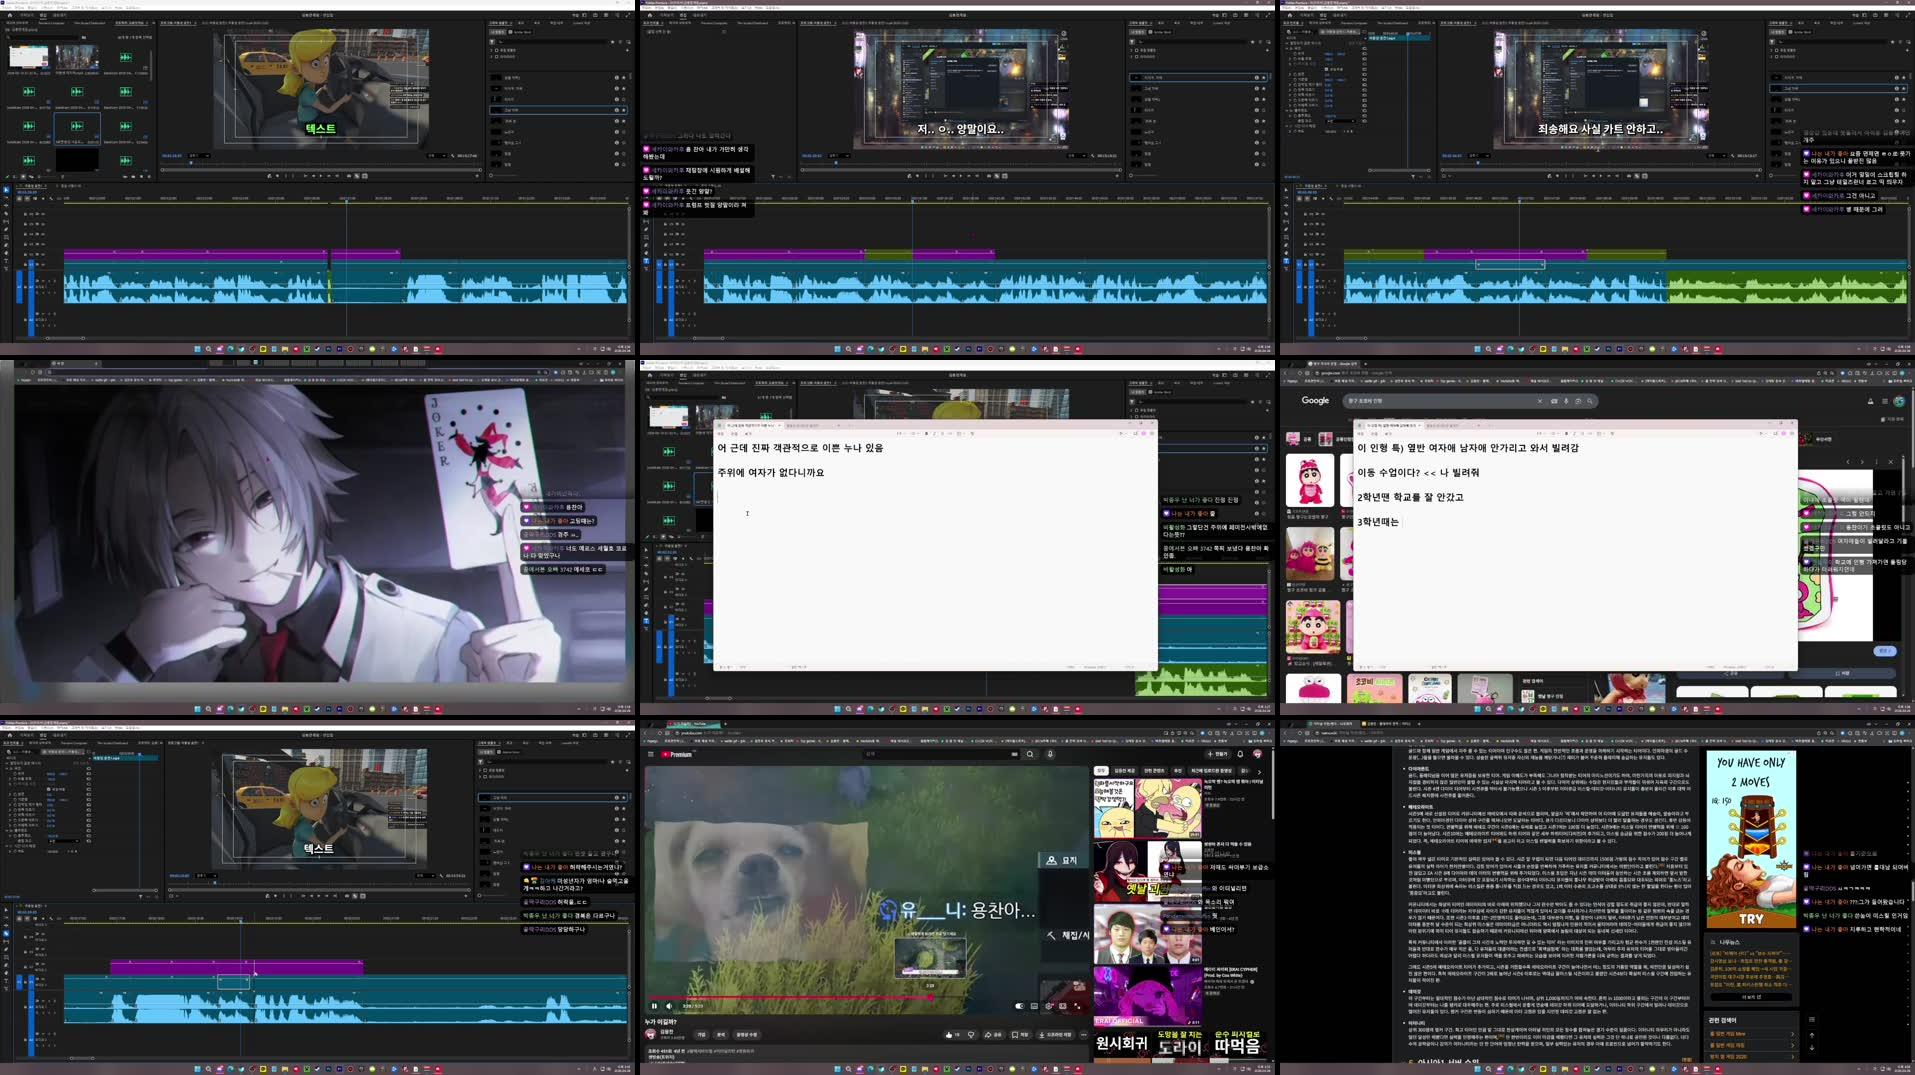Click the YouTube share button
Screen dimensions: 1915x1075
993,1034
